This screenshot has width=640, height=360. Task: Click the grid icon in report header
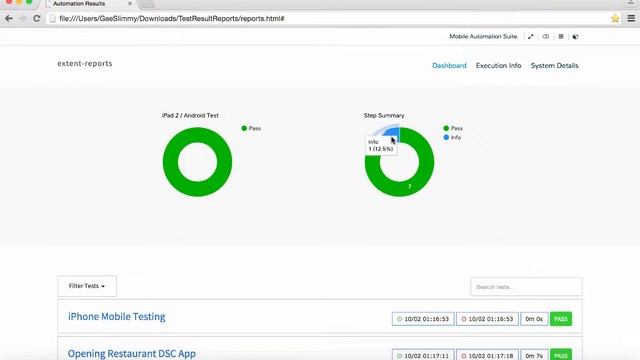point(561,36)
